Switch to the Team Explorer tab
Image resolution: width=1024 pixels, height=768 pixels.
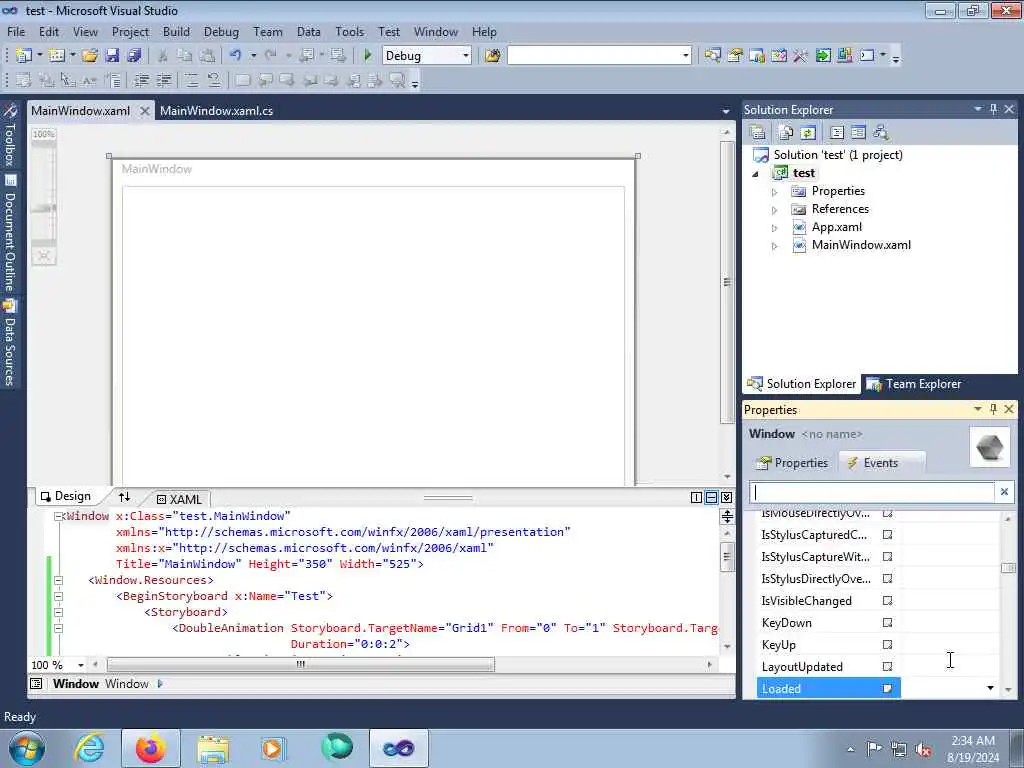(x=914, y=384)
